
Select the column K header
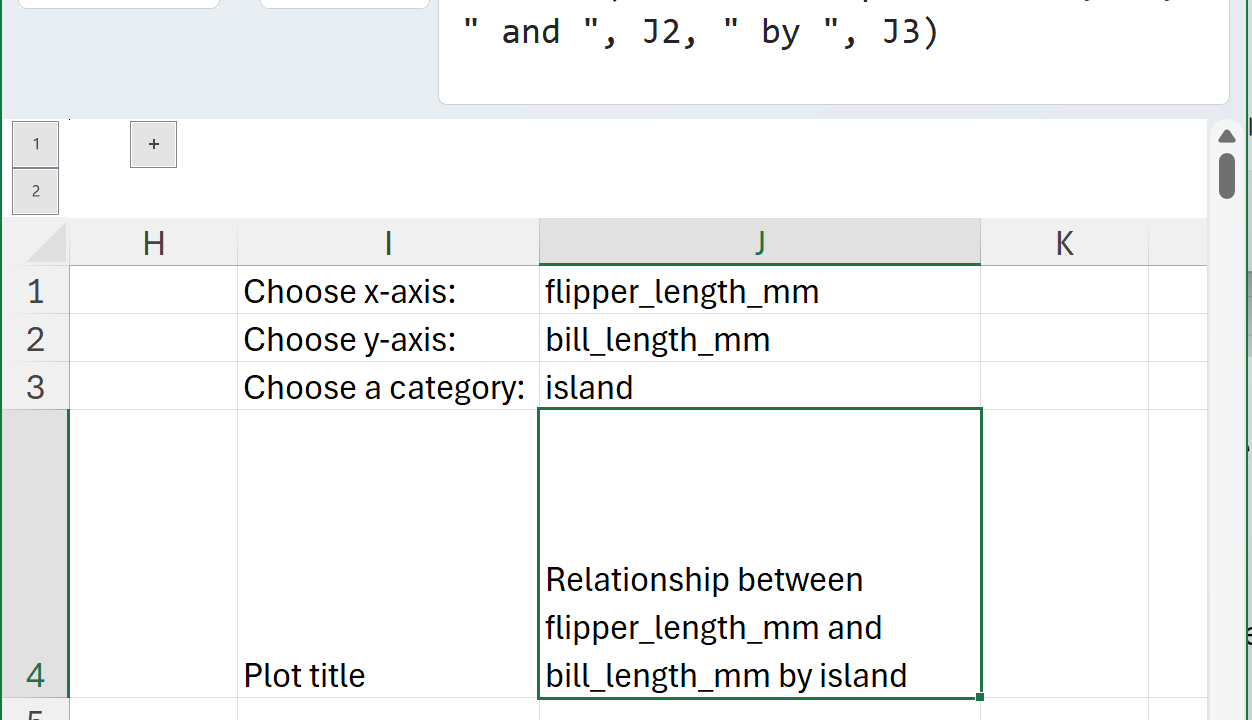tap(1064, 243)
